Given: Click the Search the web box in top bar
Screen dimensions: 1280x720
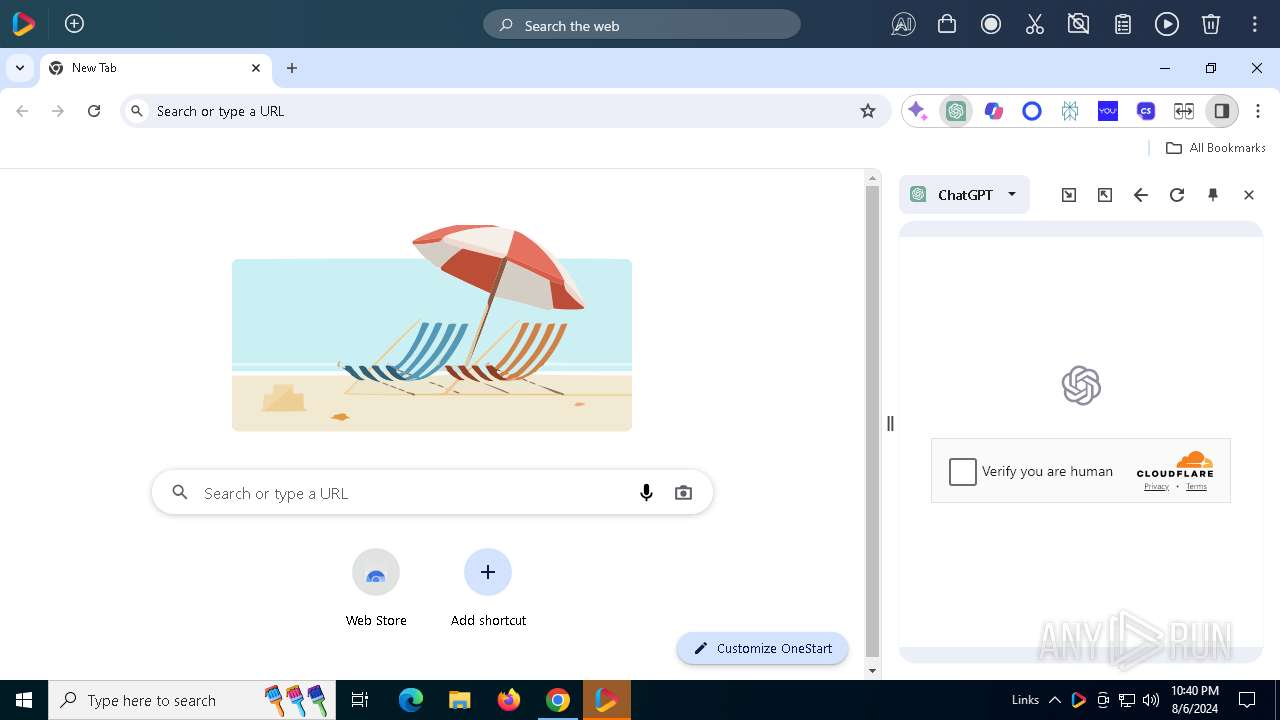Looking at the screenshot, I should 642,25.
